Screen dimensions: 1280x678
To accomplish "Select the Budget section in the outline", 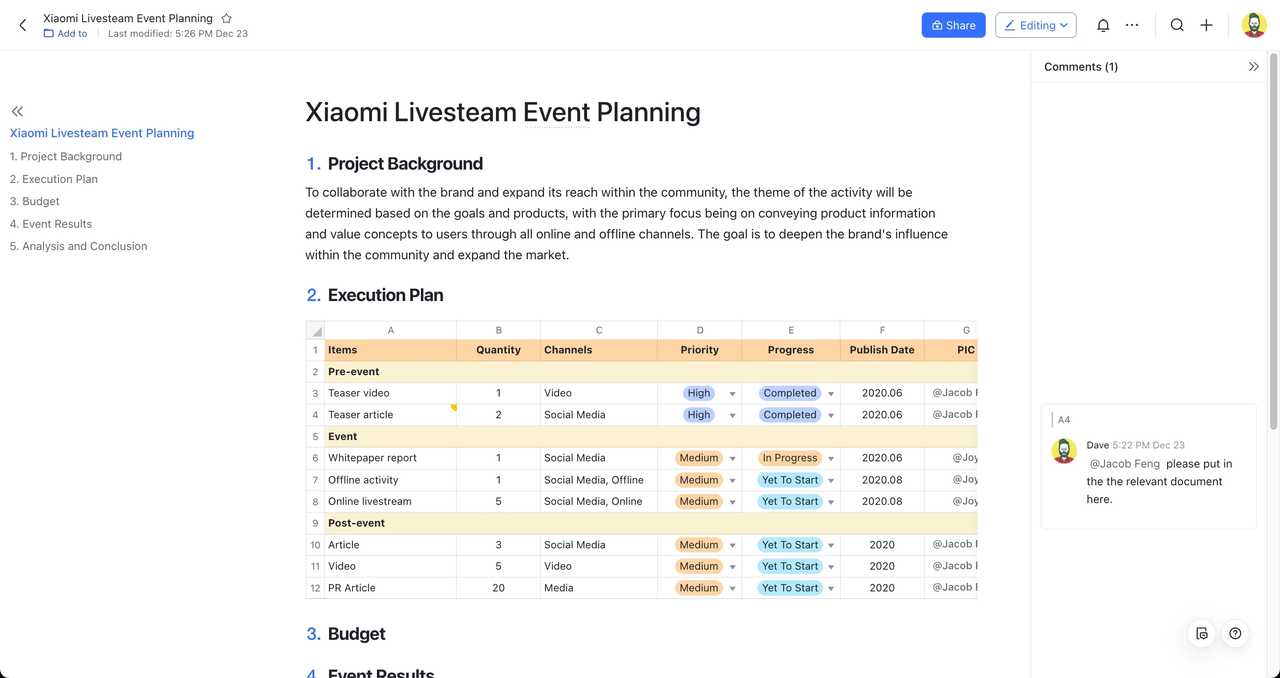I will click(34, 201).
